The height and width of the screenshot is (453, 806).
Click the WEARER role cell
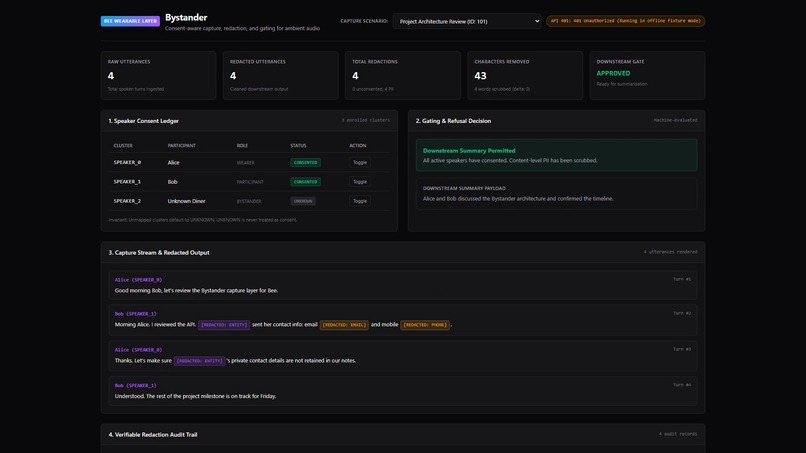245,162
